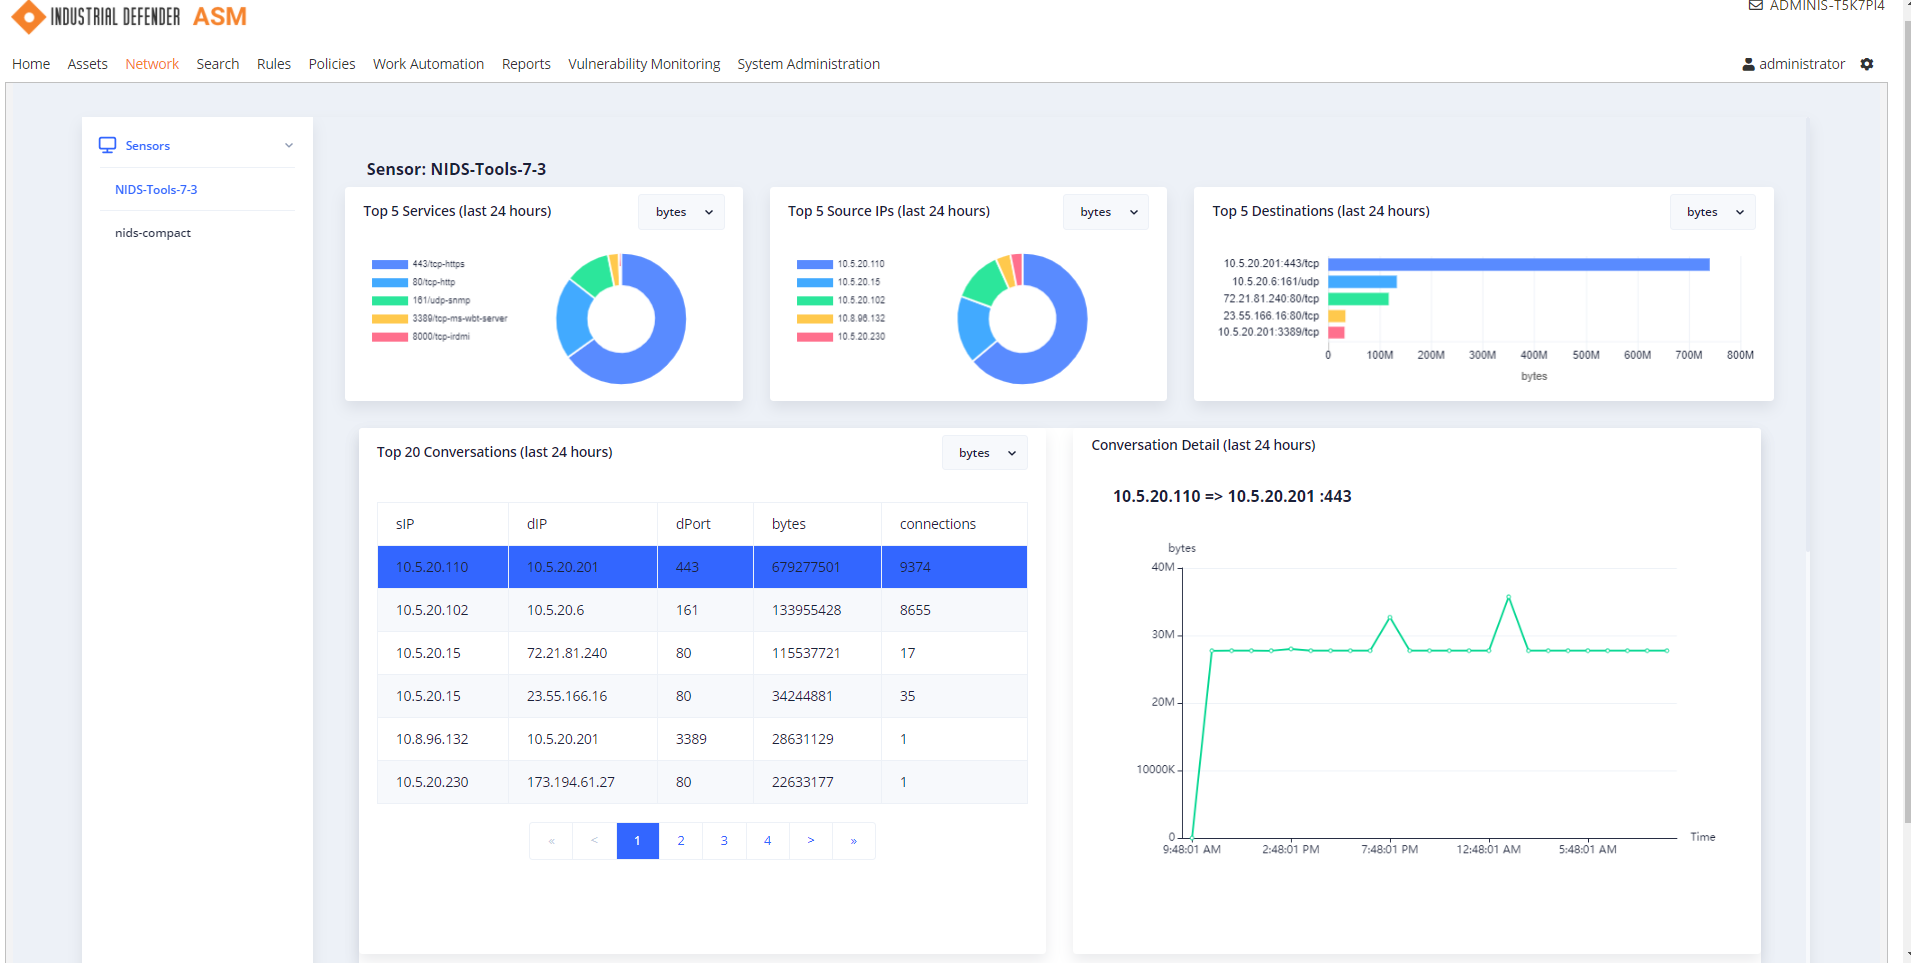Toggle the 10.5.20.110 source legend swatch
Viewport: 1911px width, 963px height.
pos(815,265)
